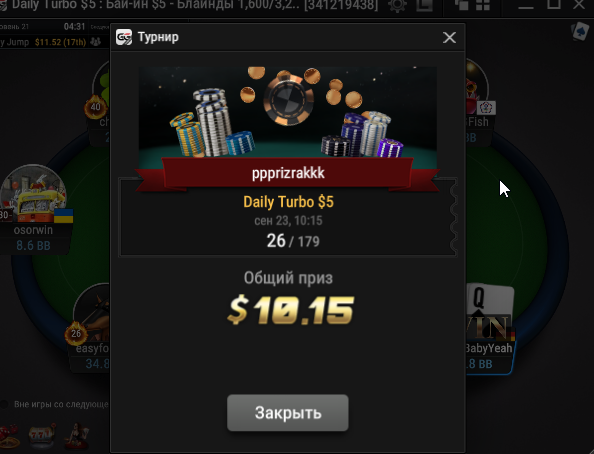594x454 pixels.
Task: Close the Турнир dialog with the X
Action: [x=449, y=37]
